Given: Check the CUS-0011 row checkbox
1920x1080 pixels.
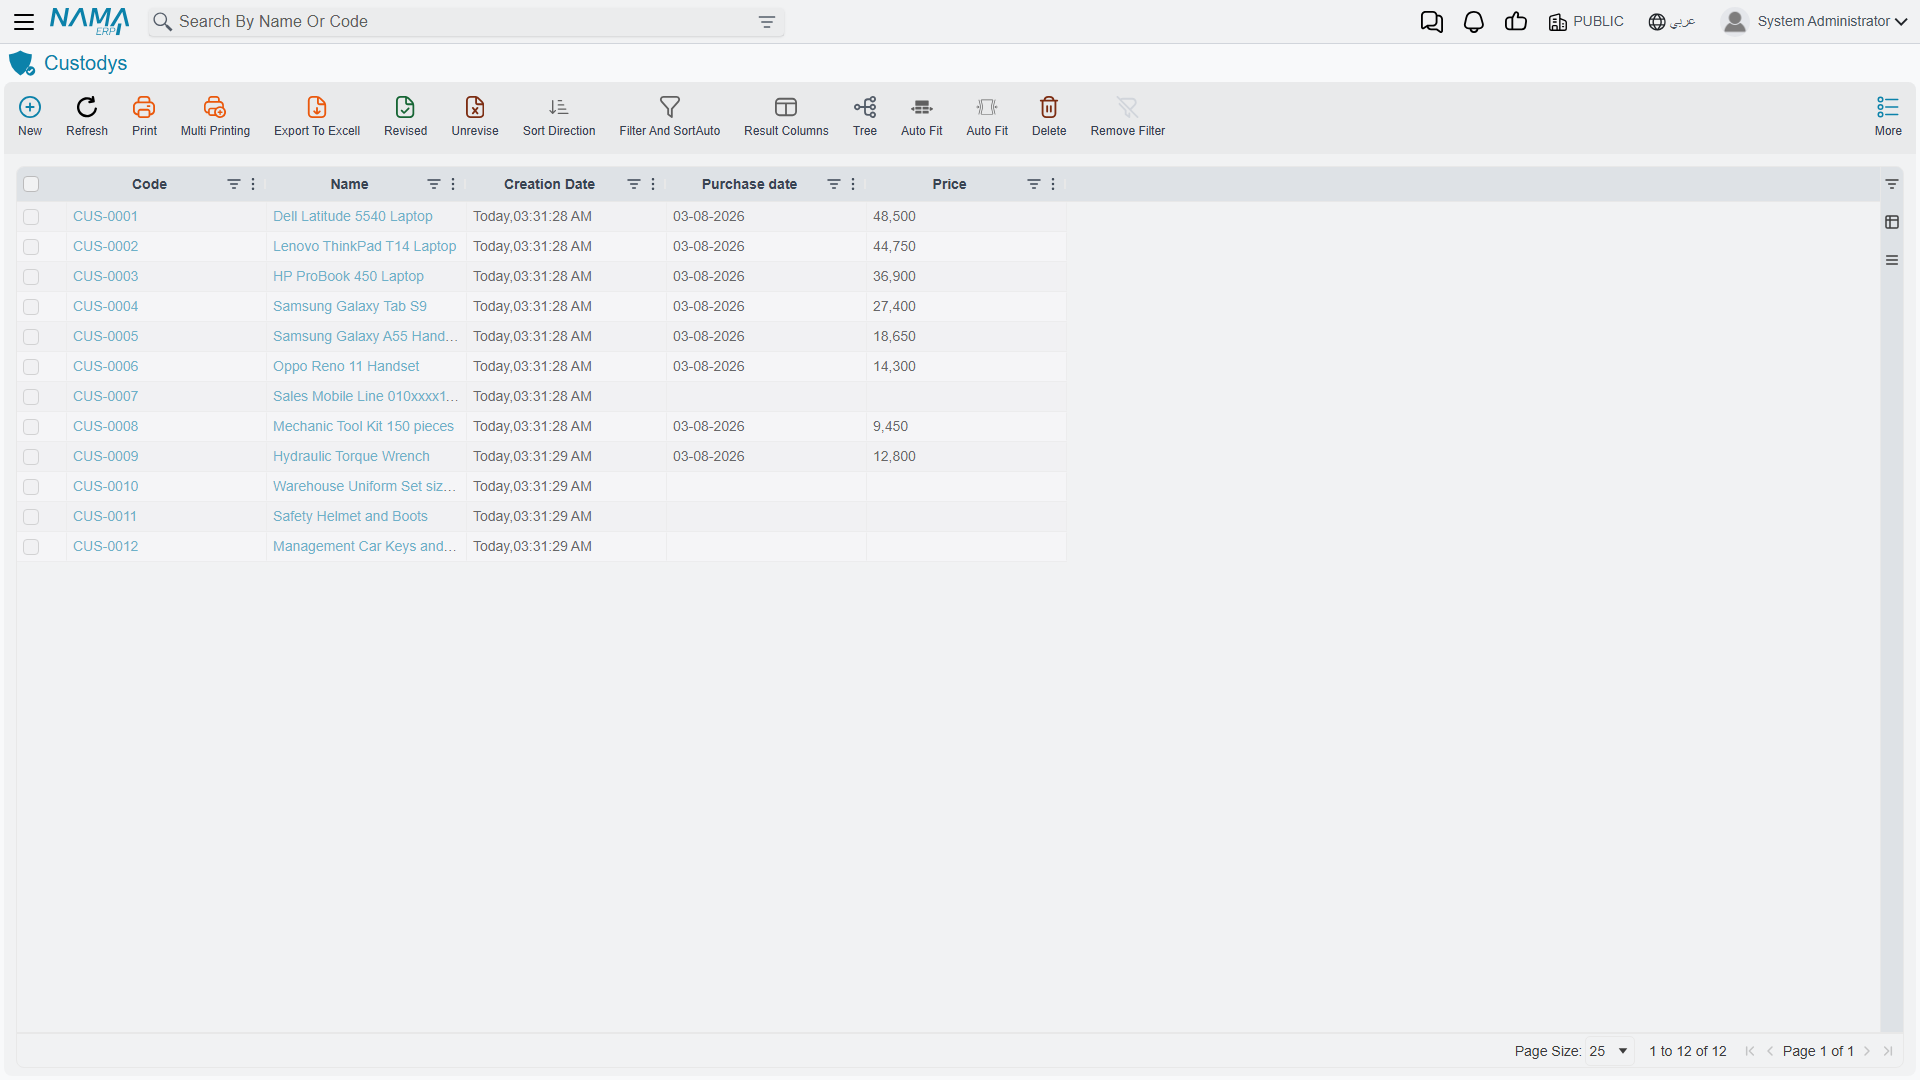Looking at the screenshot, I should [x=31, y=517].
